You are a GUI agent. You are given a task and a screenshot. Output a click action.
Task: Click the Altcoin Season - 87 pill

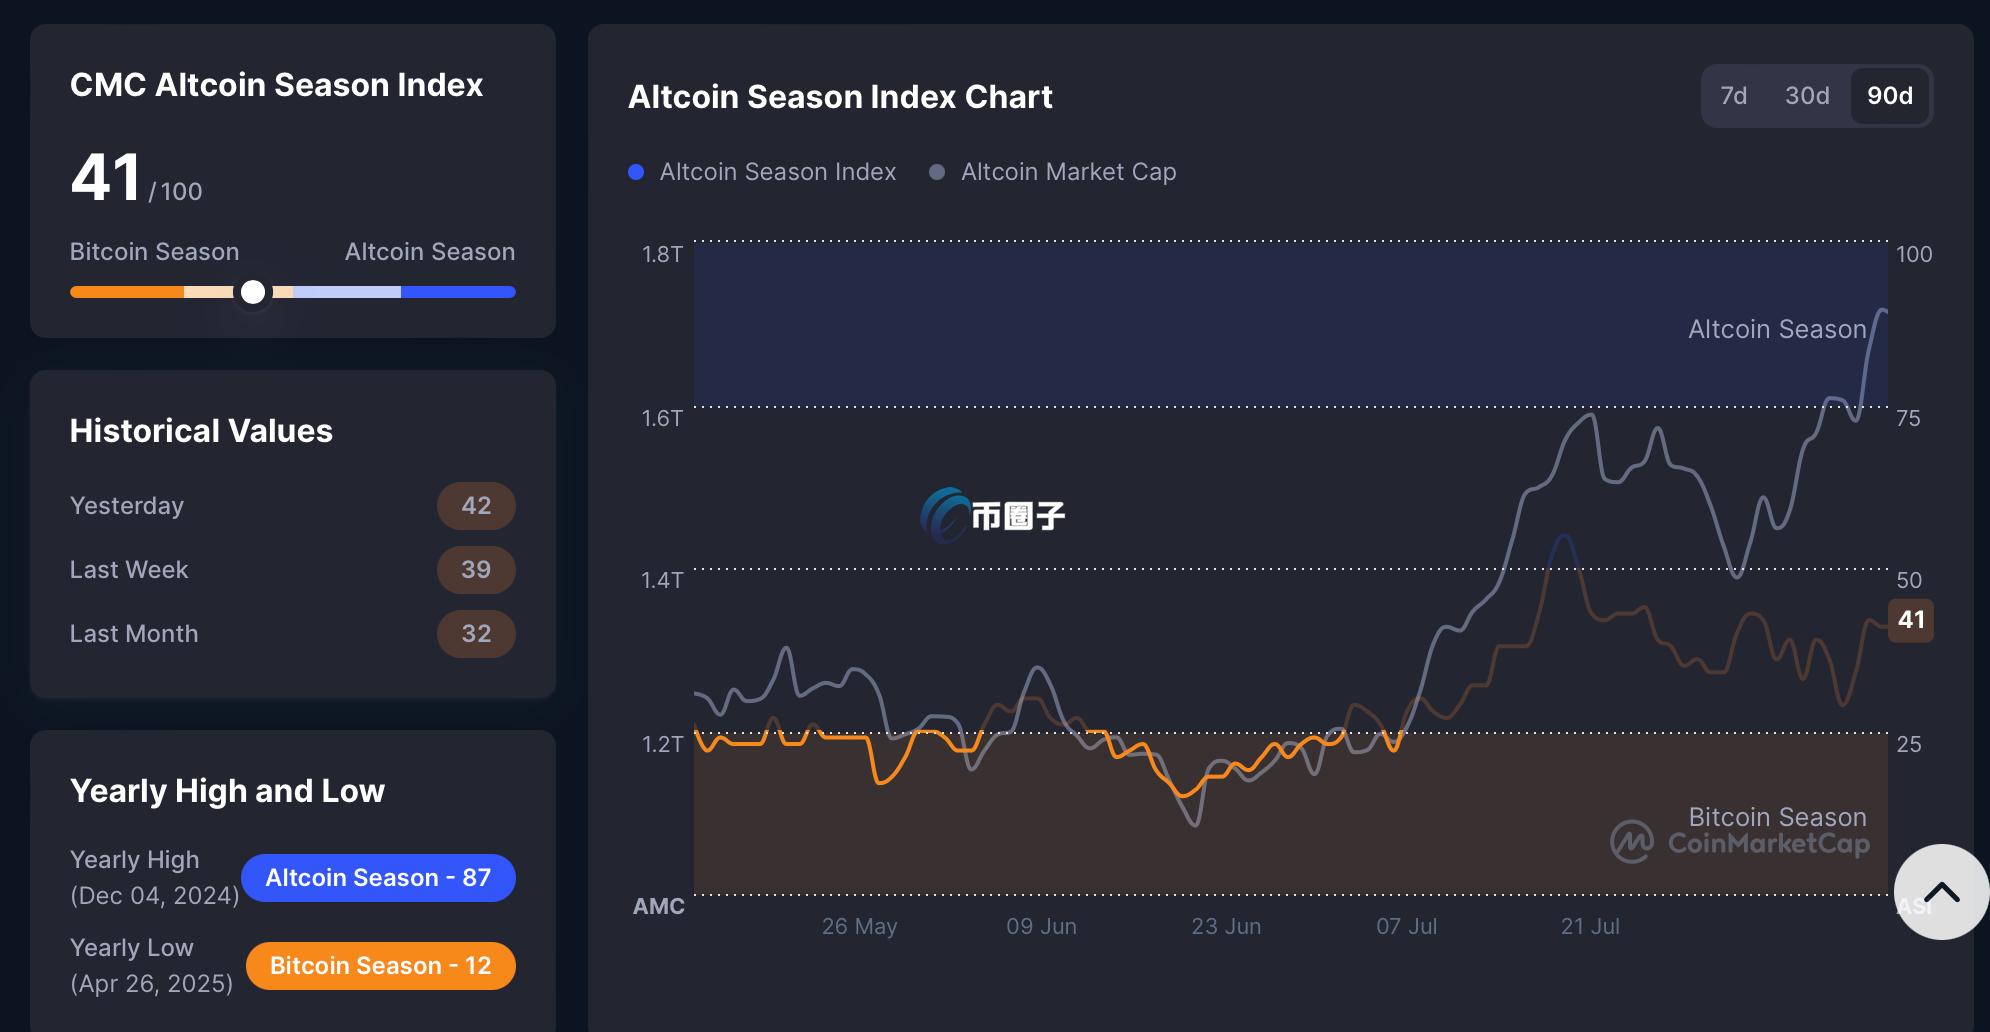[x=378, y=878]
